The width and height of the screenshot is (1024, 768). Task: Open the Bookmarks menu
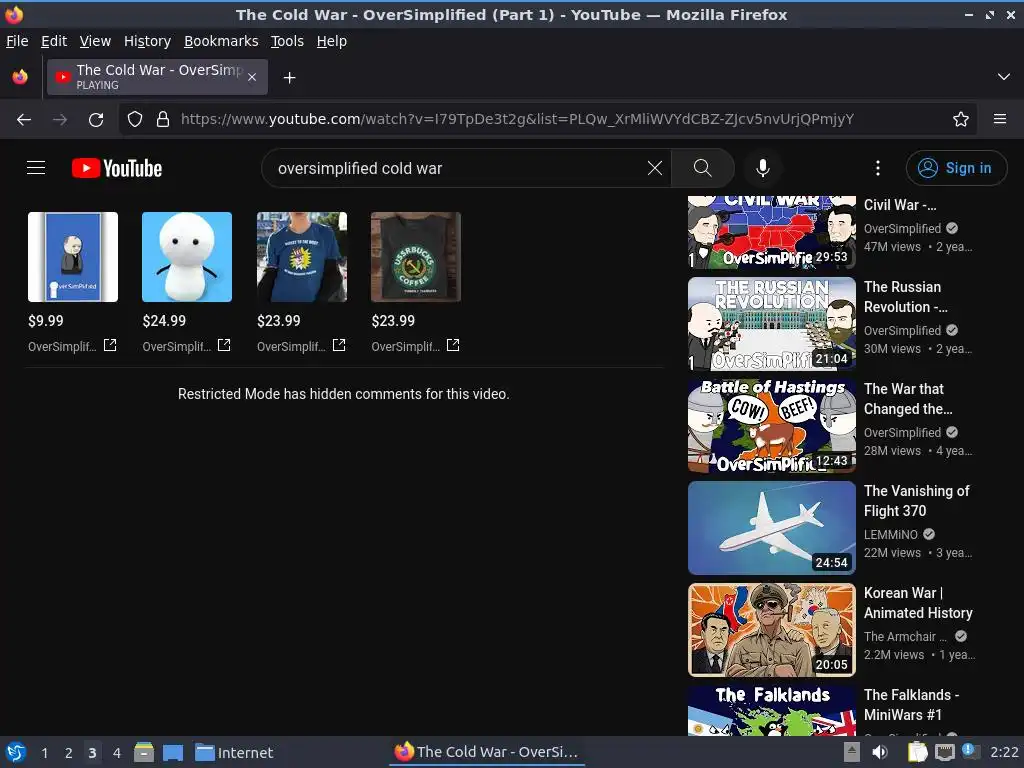point(221,41)
